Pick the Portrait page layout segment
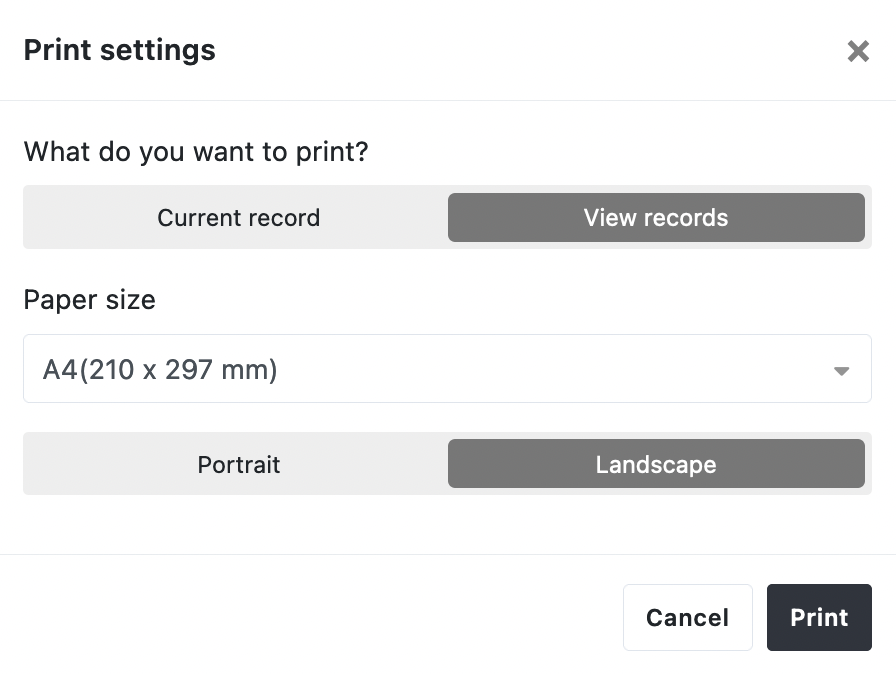896x674 pixels. (238, 465)
